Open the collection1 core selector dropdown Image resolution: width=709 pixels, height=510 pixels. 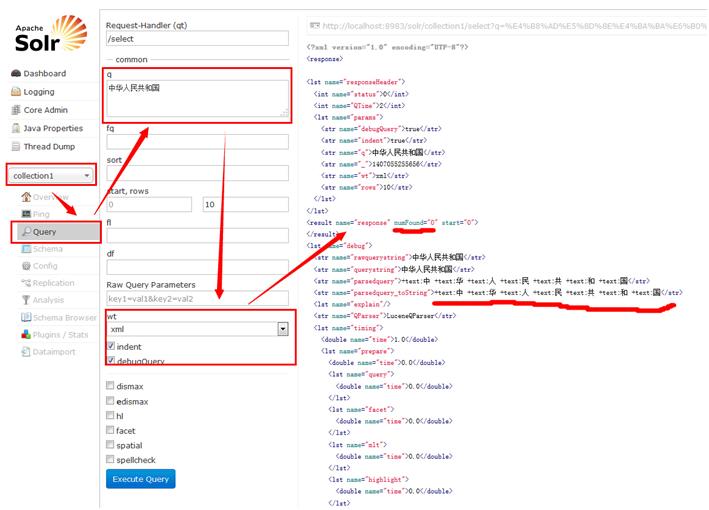tap(51, 175)
